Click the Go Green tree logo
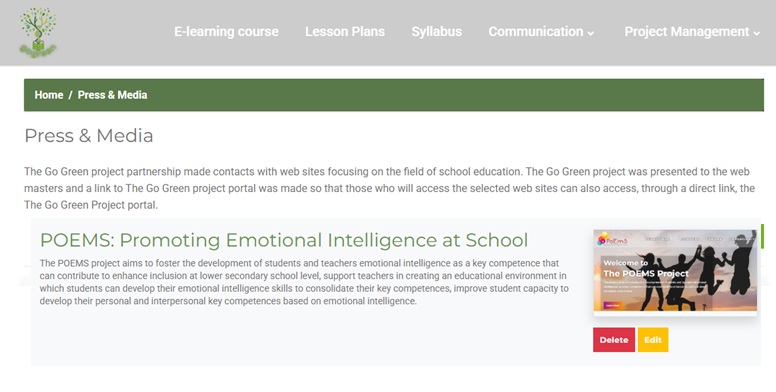 [38, 33]
